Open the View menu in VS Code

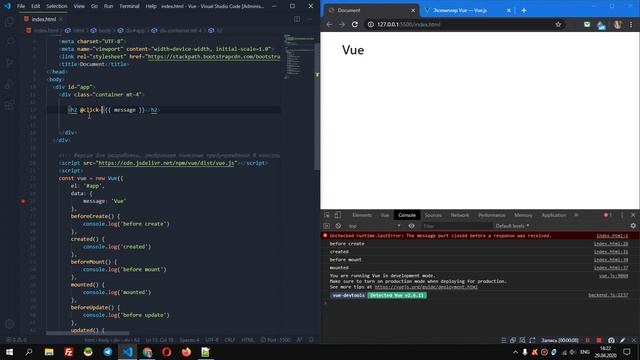tap(79, 6)
